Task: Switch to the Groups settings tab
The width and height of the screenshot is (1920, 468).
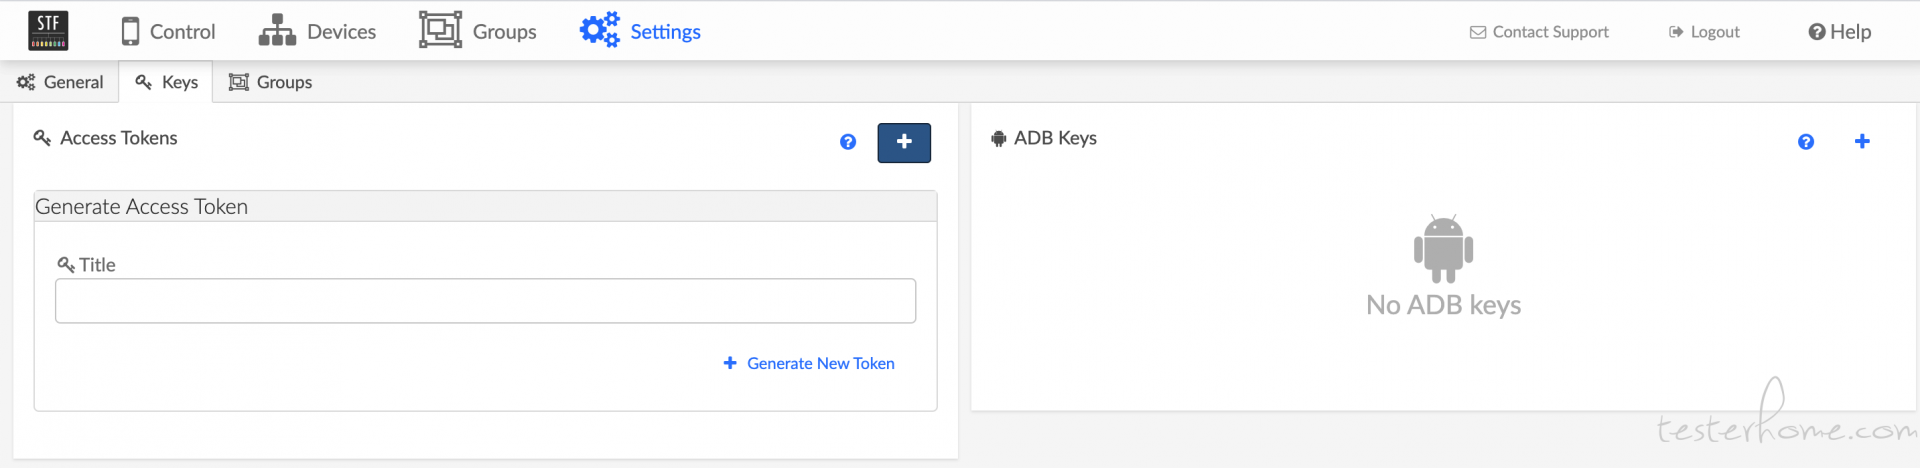Action: point(271,82)
